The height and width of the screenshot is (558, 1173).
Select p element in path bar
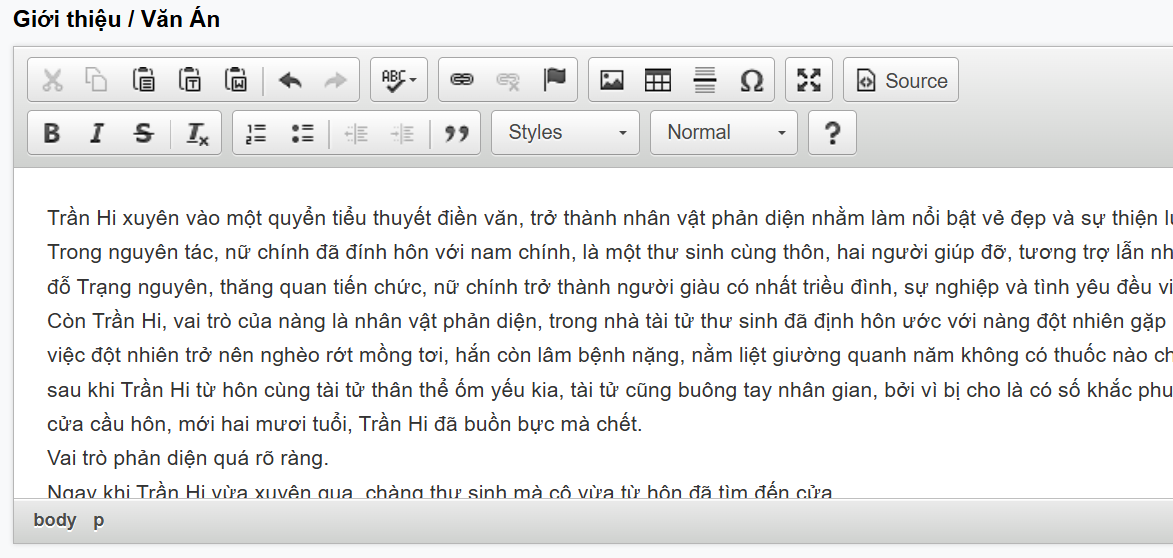pos(99,521)
